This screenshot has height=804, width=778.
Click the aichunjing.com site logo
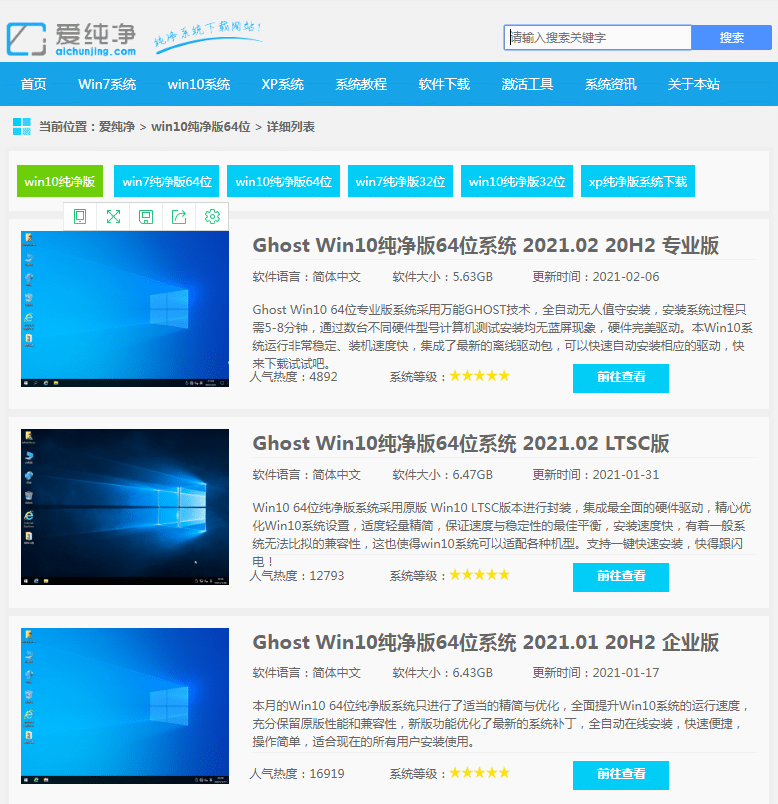pos(71,38)
